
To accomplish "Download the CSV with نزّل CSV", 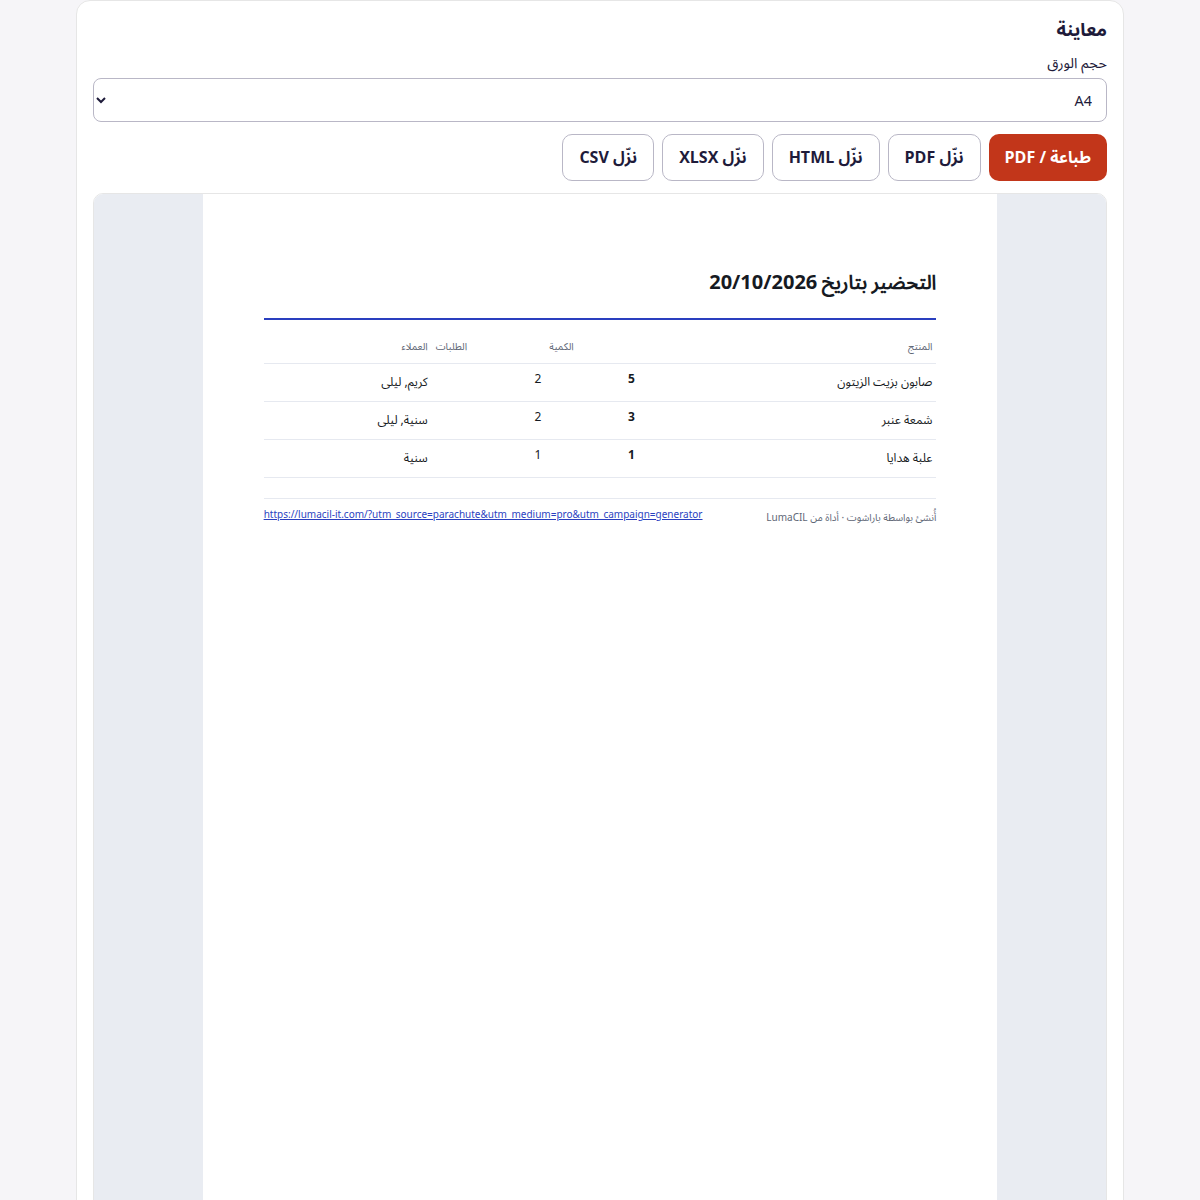I will (608, 158).
